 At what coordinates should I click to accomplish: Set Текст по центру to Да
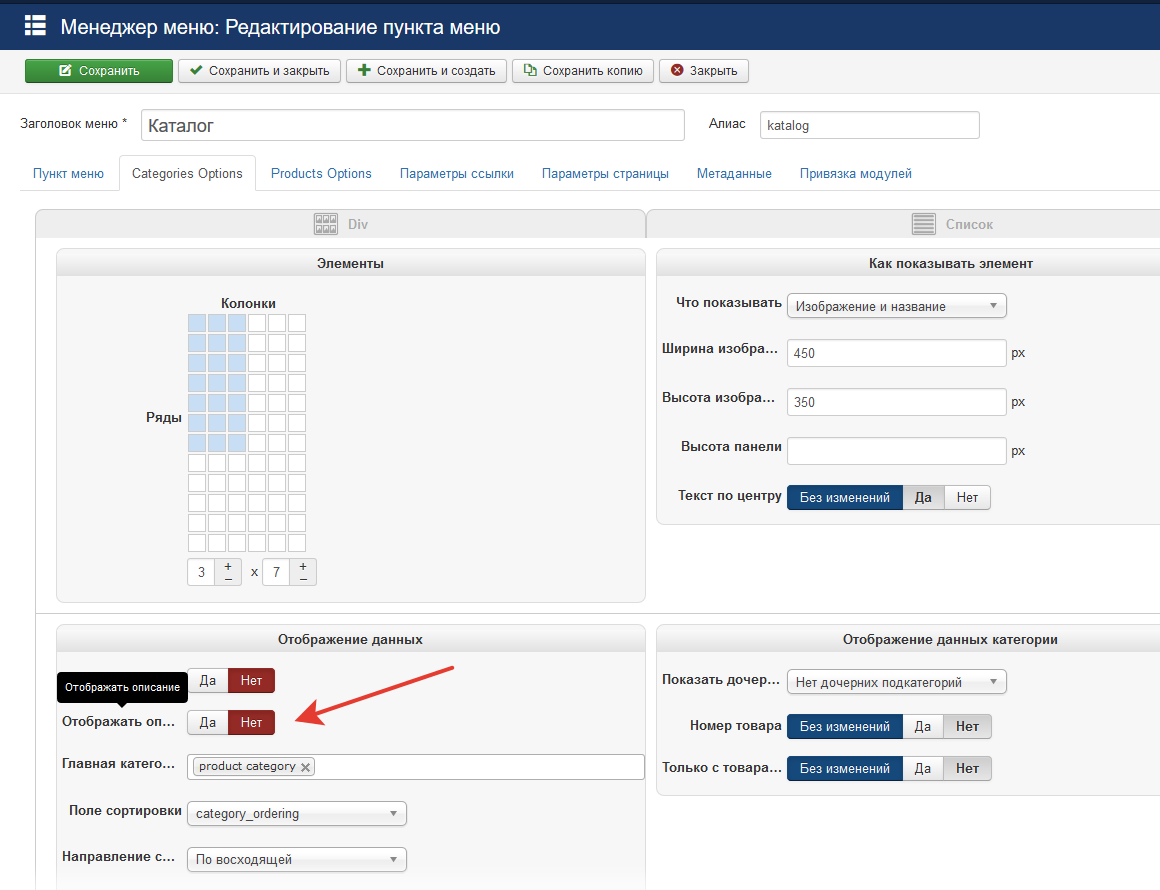[x=923, y=497]
